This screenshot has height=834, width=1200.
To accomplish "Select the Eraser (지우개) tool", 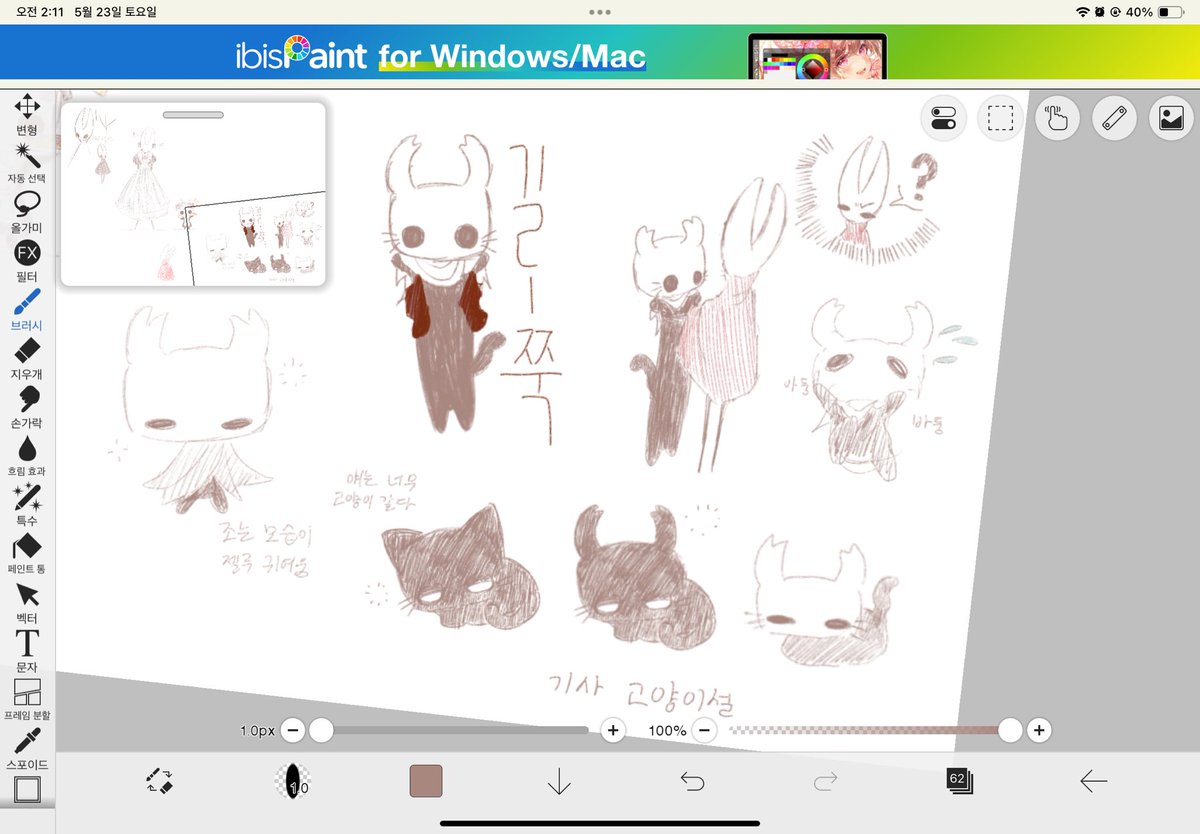I will click(x=27, y=358).
